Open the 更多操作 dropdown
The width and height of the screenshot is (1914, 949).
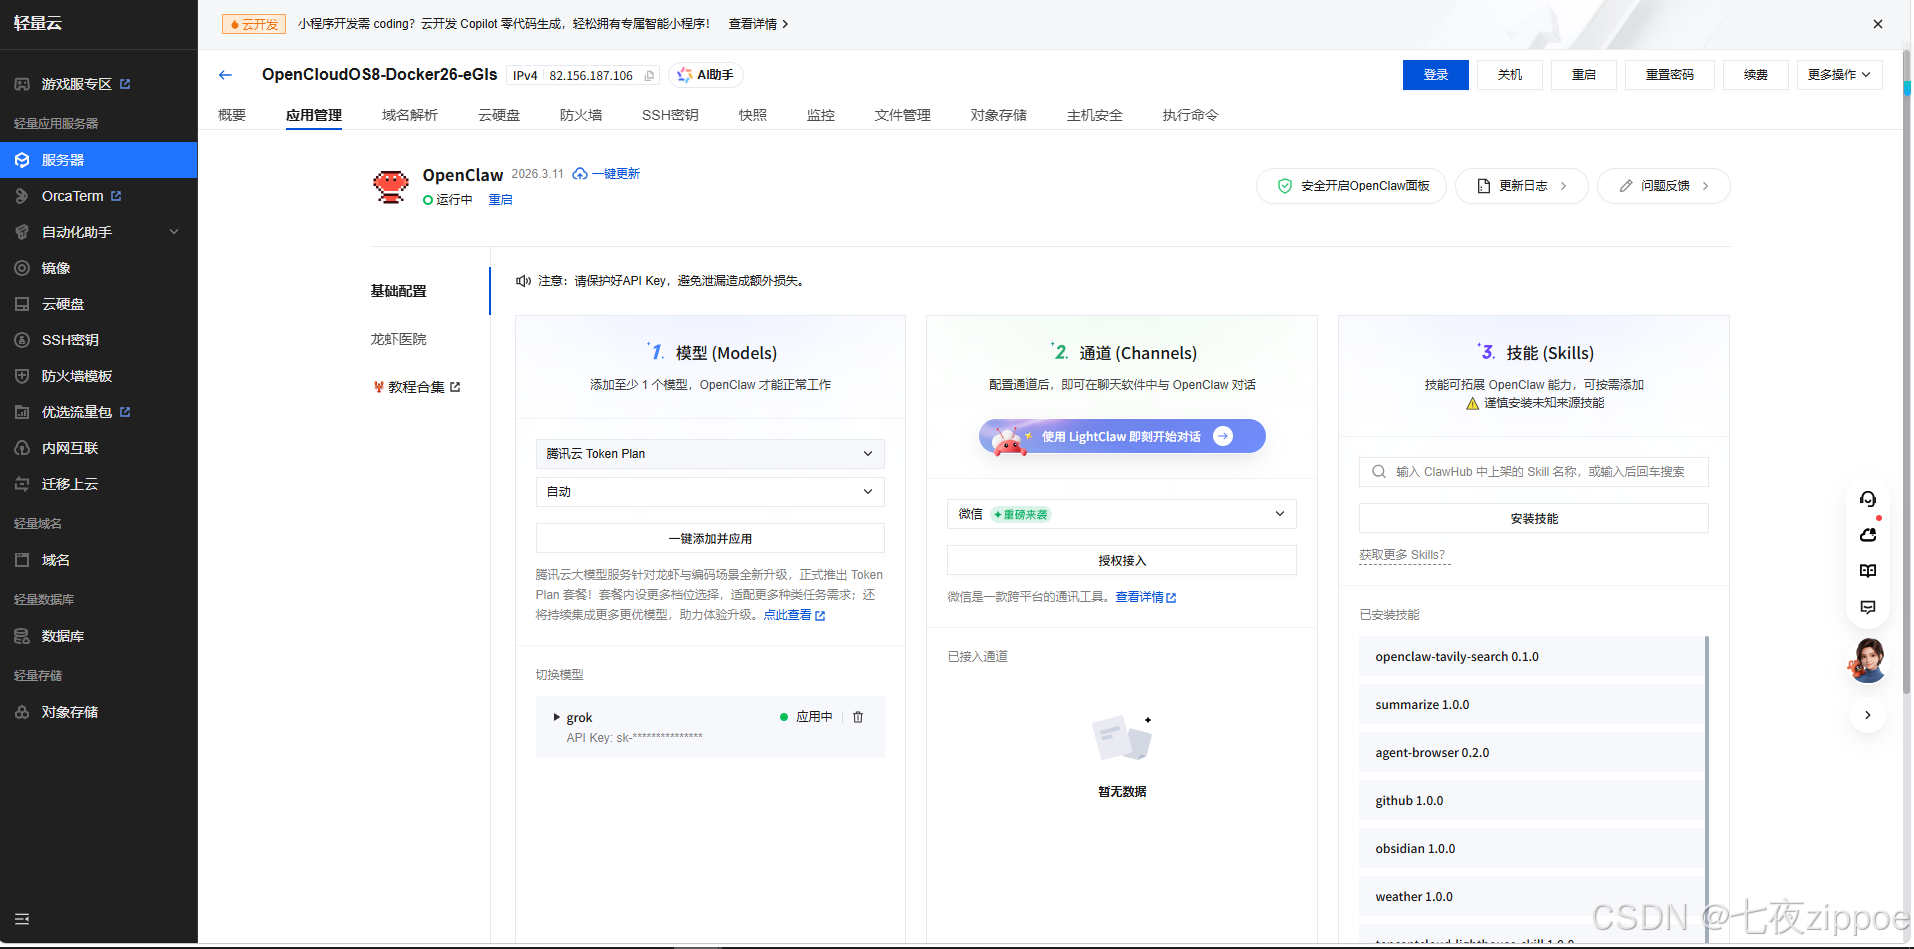[1839, 75]
